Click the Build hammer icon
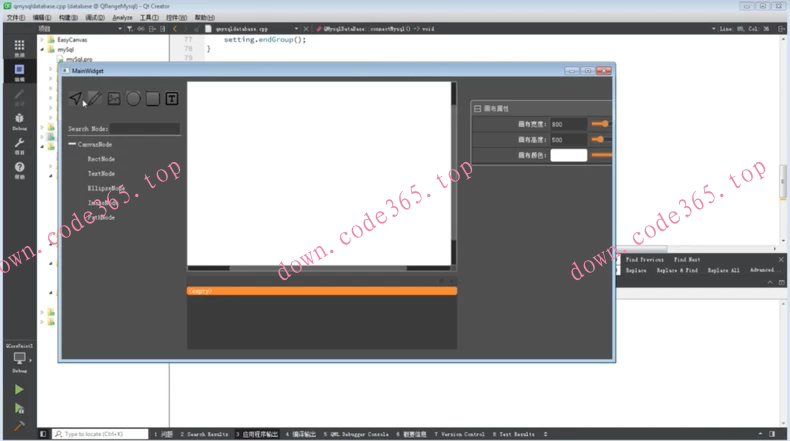This screenshot has width=790, height=441. pos(19,426)
